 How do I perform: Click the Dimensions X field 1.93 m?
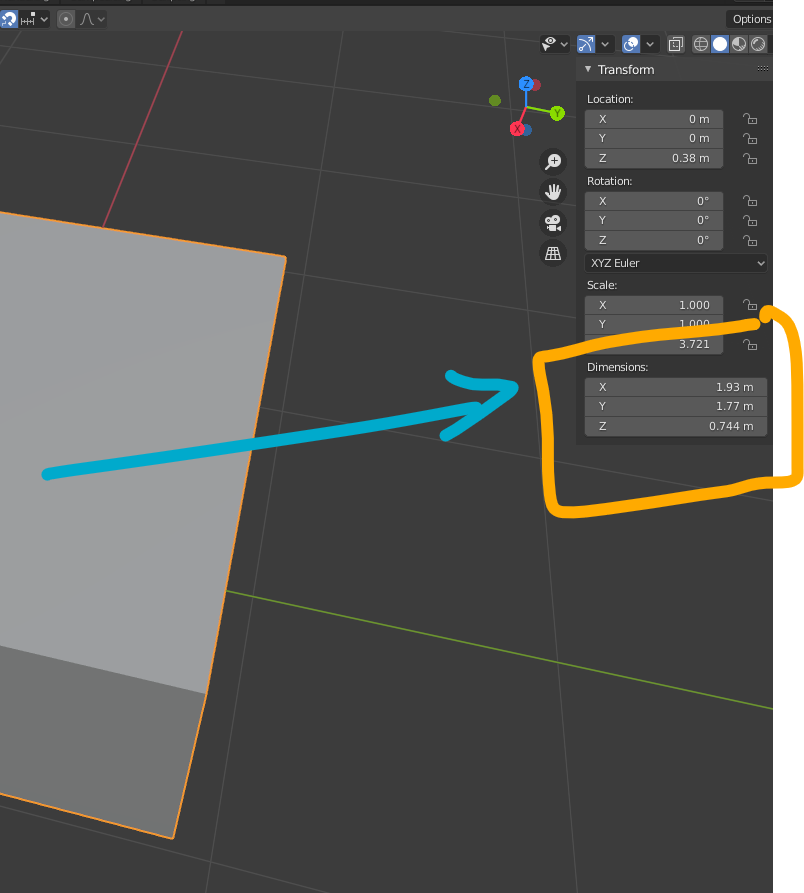676,387
